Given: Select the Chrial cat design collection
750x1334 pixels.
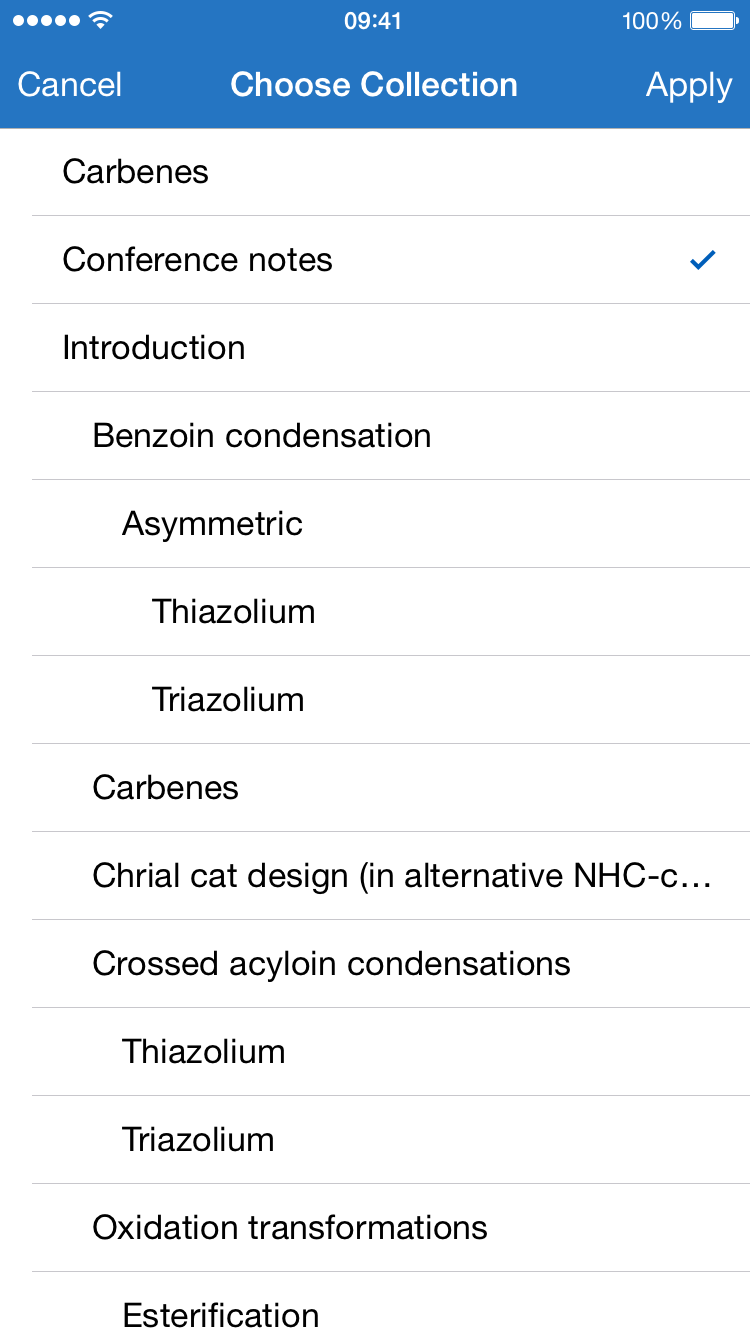Looking at the screenshot, I should (375, 876).
